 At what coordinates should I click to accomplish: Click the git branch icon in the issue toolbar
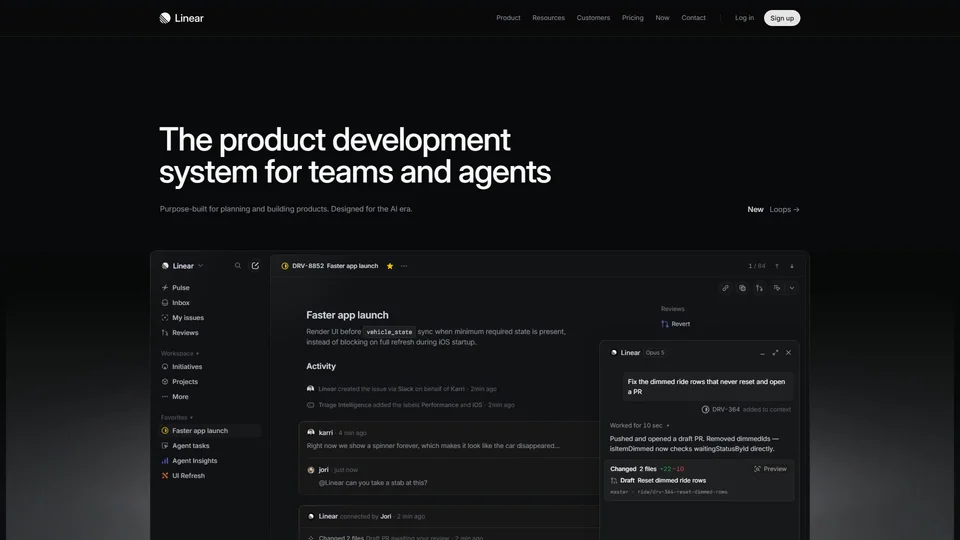coord(759,288)
